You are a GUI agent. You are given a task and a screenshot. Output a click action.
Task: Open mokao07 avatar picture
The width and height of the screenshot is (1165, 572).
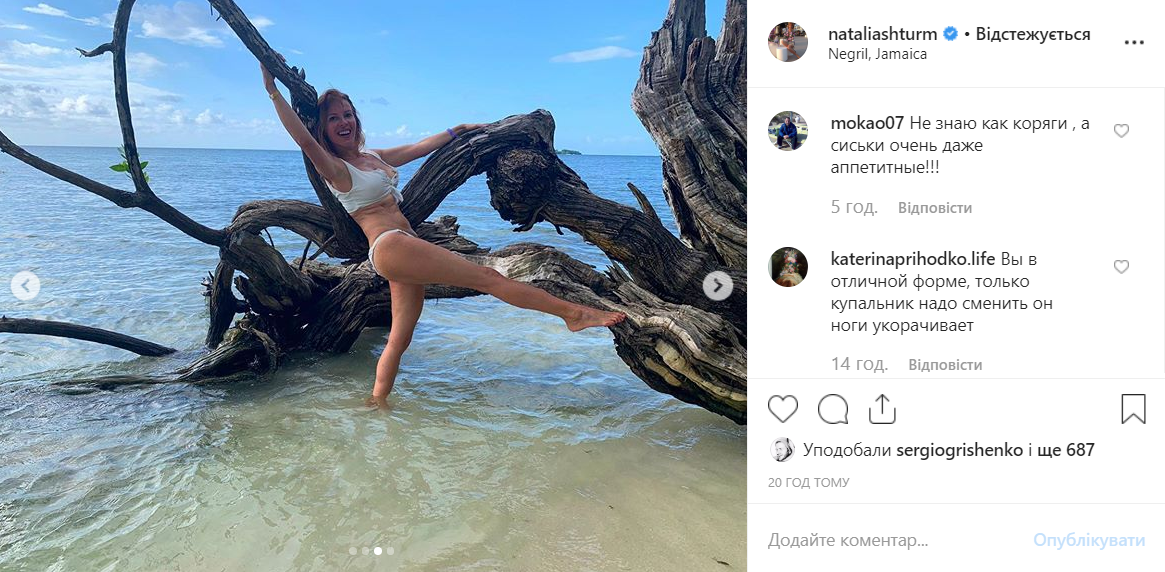788,131
